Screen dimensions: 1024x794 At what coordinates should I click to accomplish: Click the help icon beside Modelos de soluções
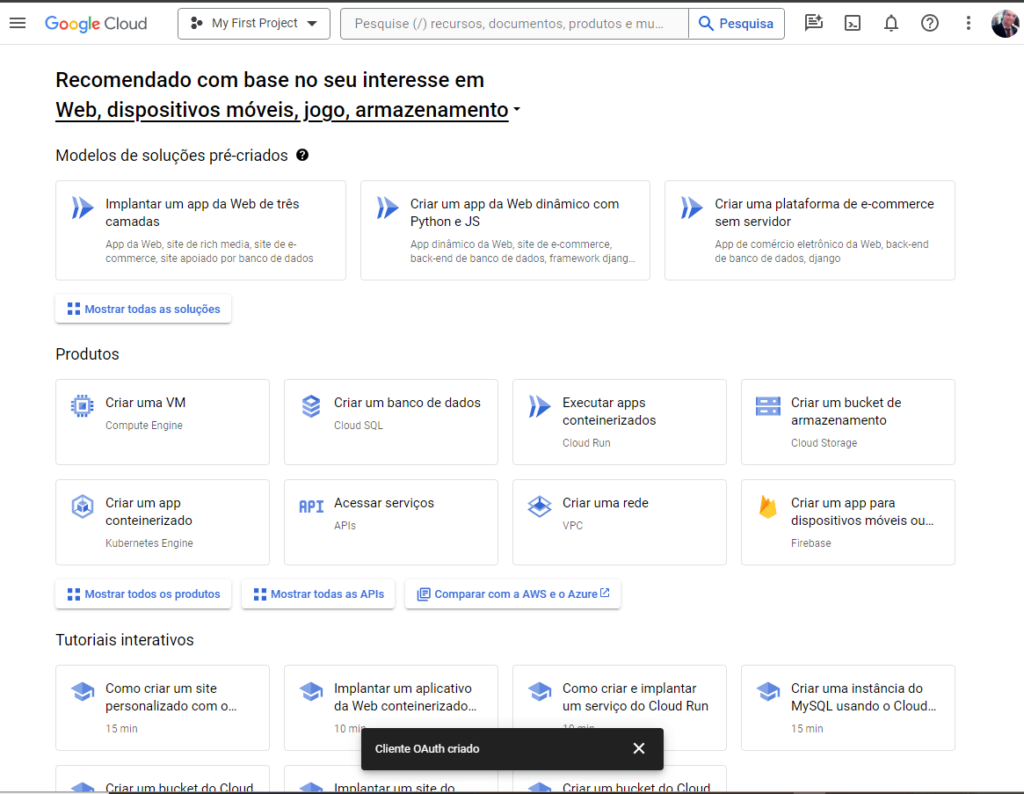pyautogui.click(x=302, y=155)
